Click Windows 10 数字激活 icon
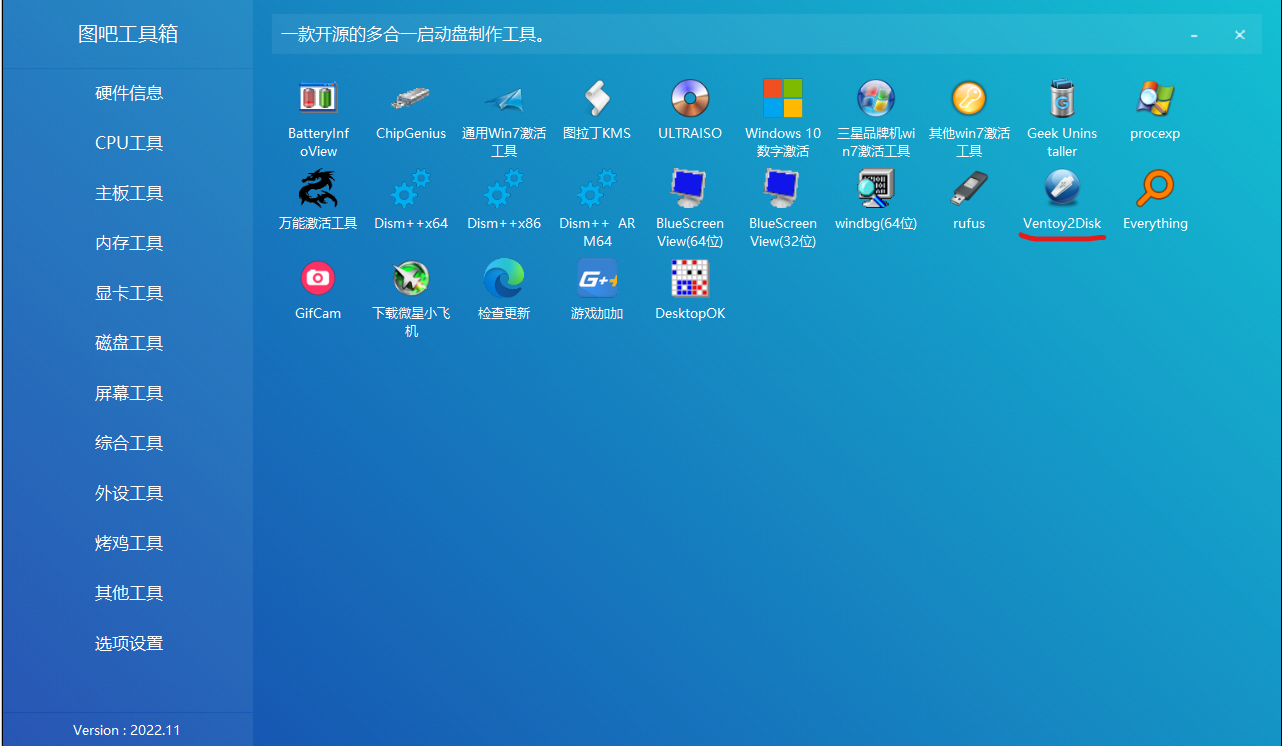The width and height of the screenshot is (1282, 746). click(x=782, y=100)
